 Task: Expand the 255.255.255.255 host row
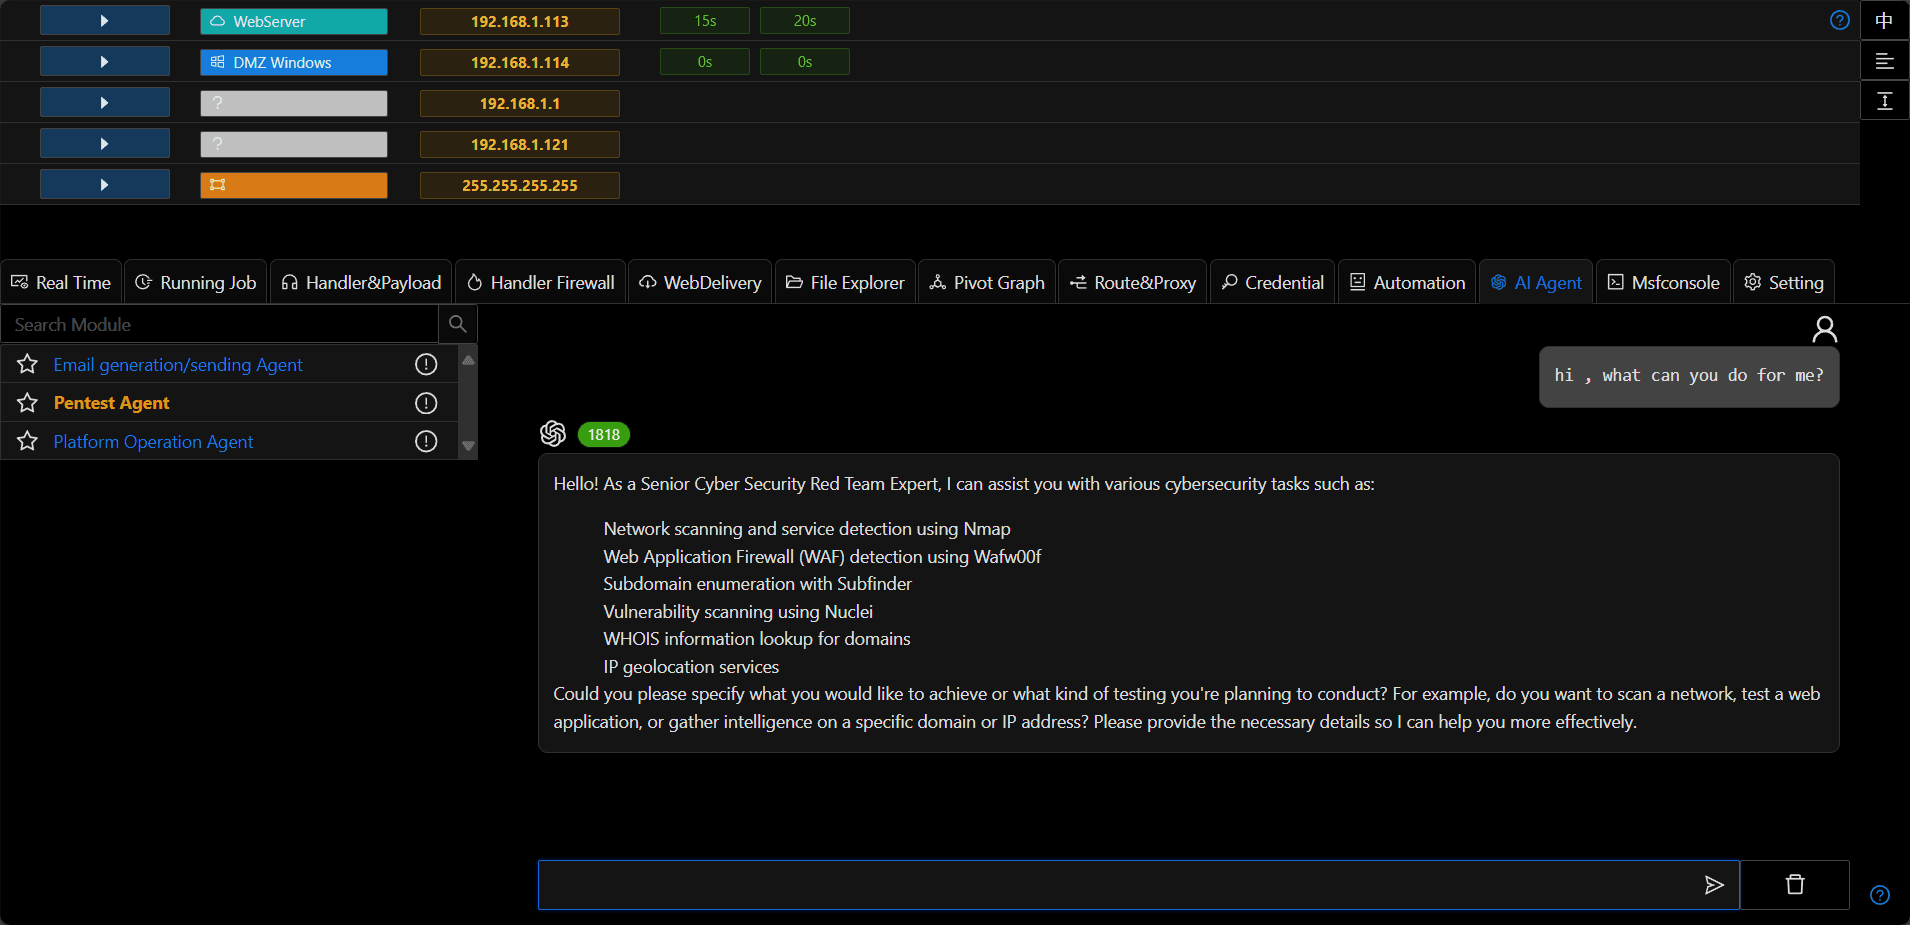tap(105, 185)
